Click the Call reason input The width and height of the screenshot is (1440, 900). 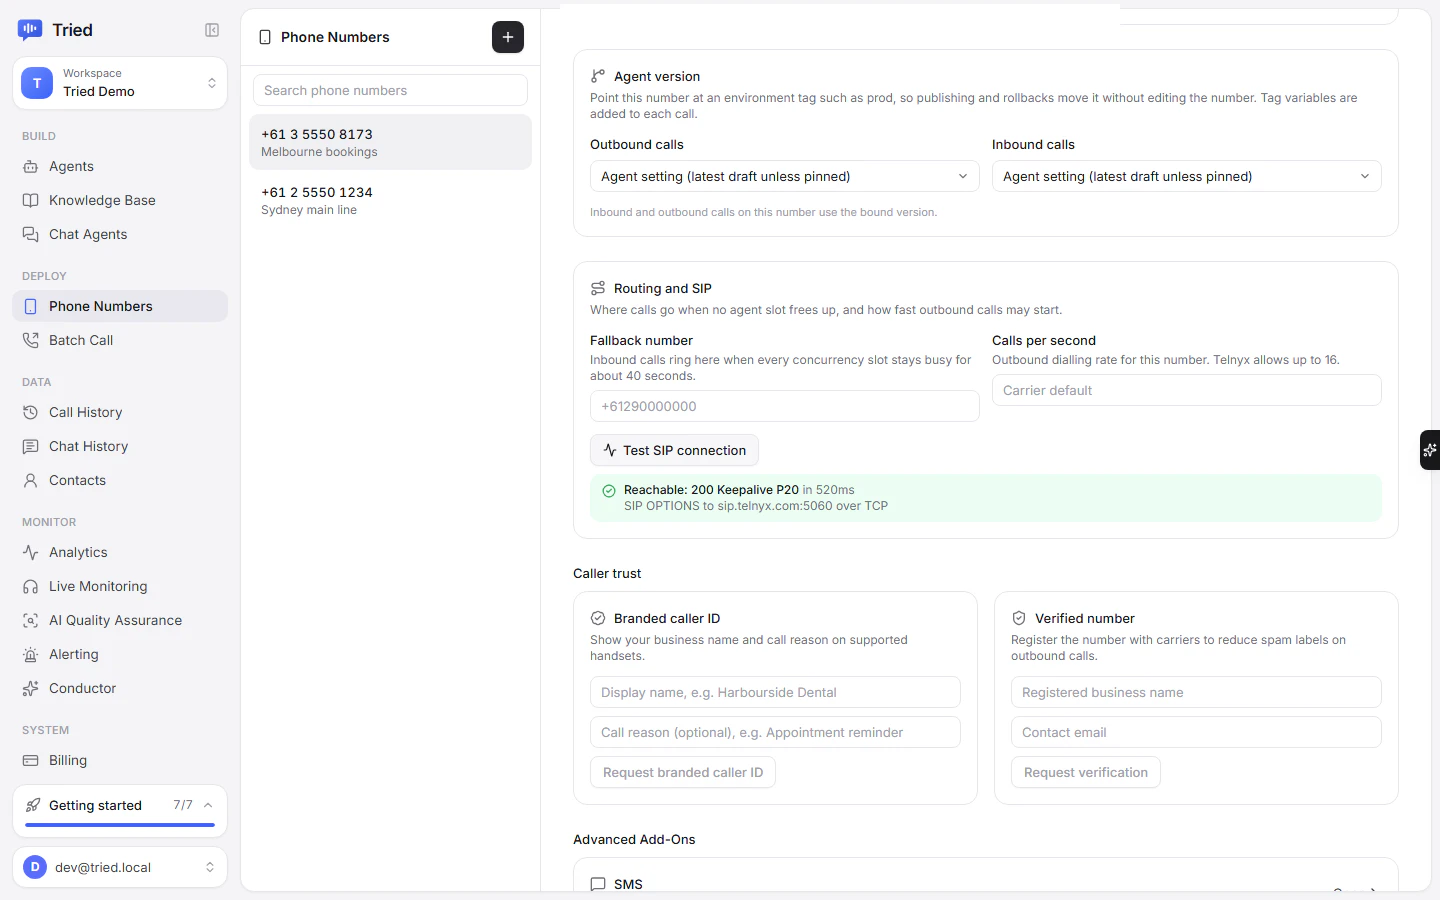pos(775,732)
